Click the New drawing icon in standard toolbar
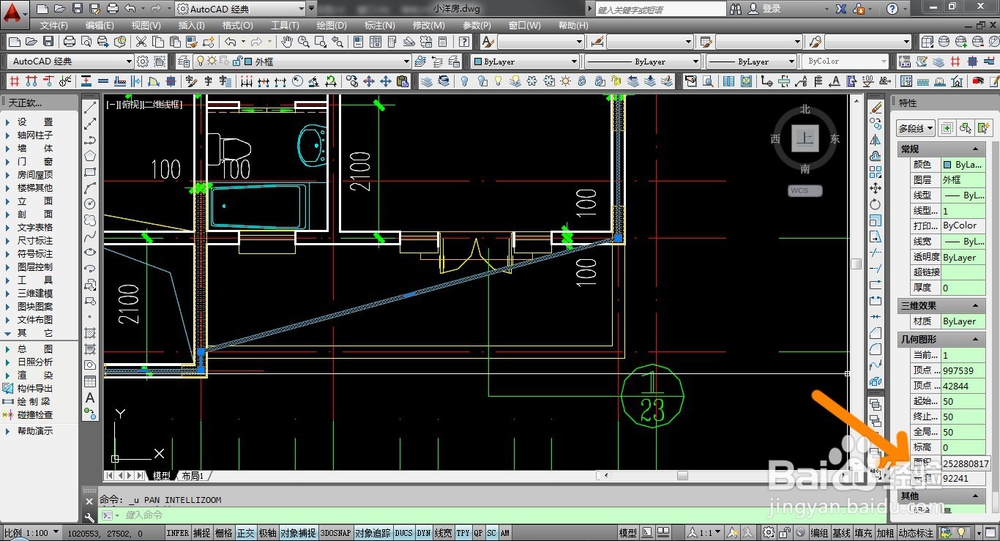Image resolution: width=1000 pixels, height=541 pixels. 14,42
